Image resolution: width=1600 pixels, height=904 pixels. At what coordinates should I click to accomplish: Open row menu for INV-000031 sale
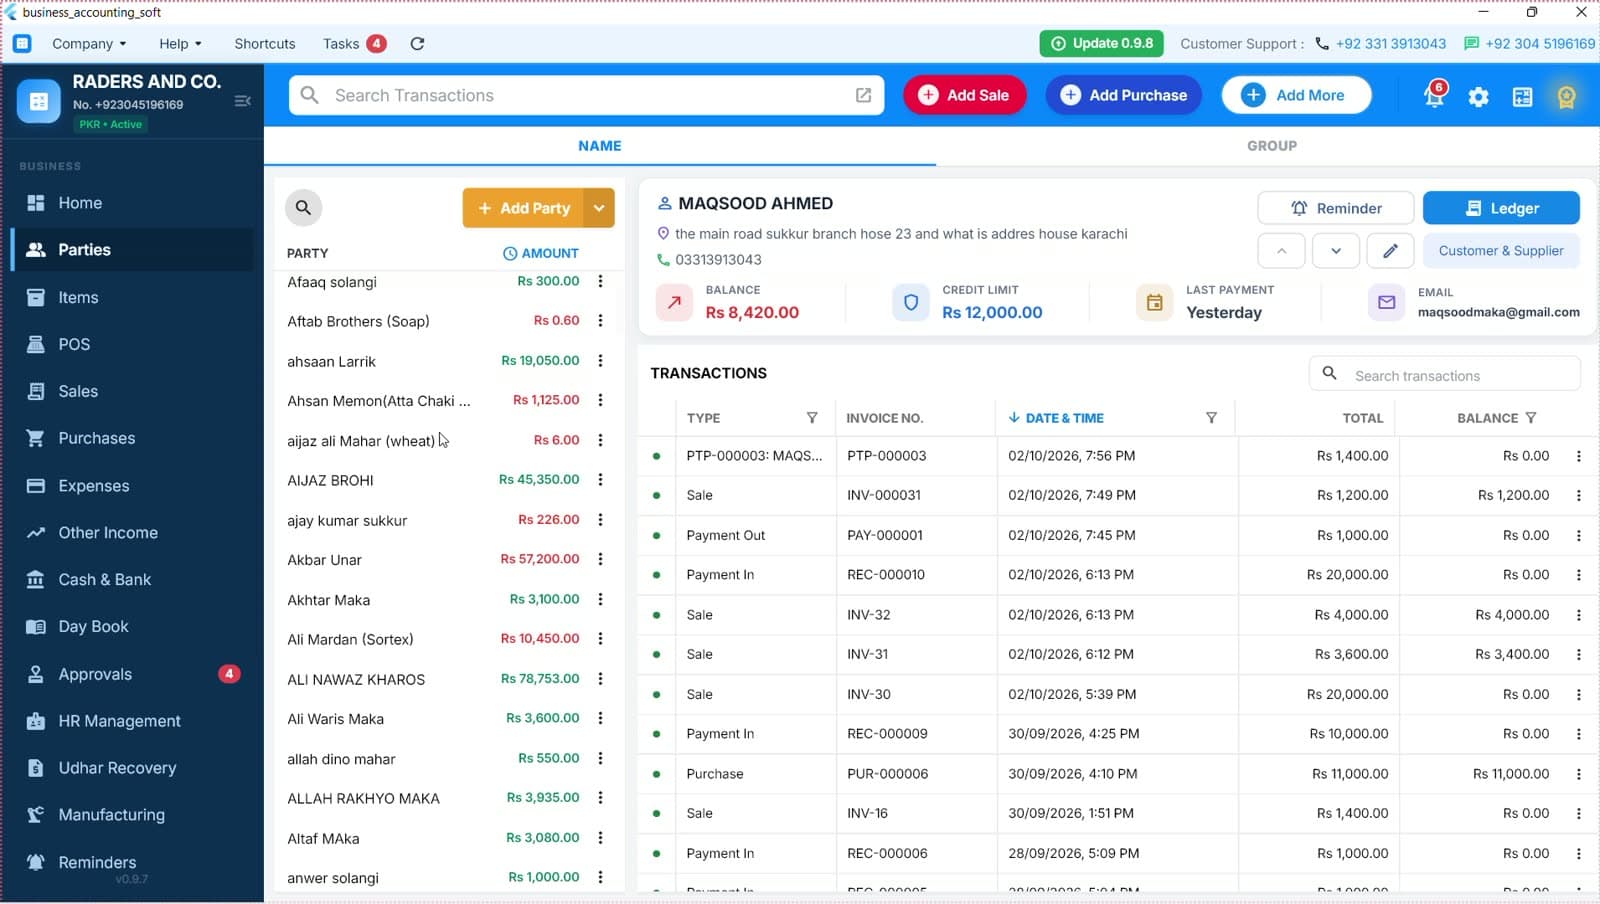point(1579,495)
